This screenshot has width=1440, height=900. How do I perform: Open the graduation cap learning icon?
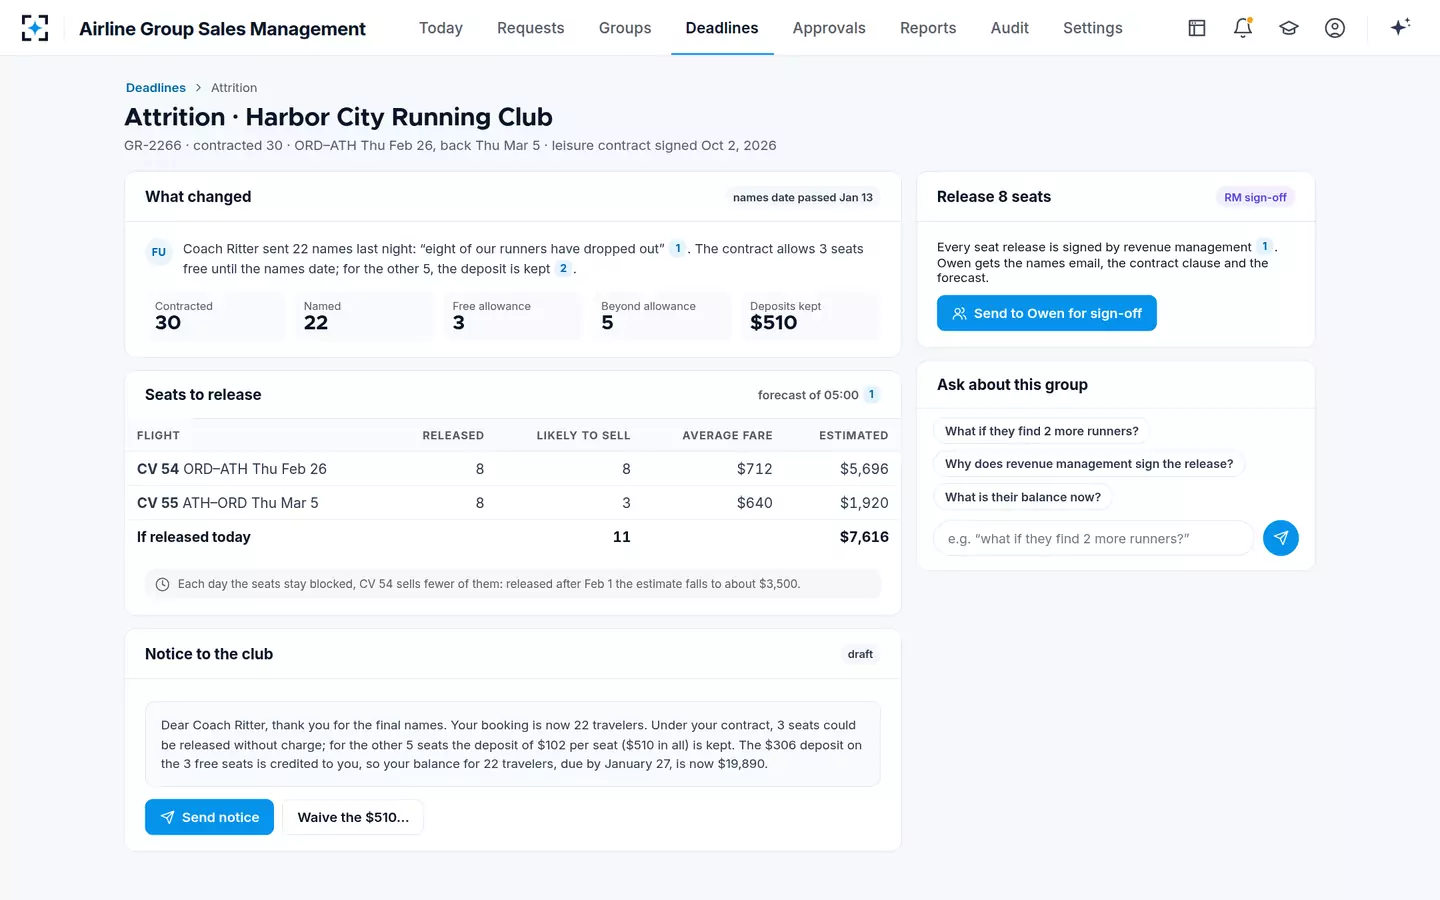click(1289, 28)
